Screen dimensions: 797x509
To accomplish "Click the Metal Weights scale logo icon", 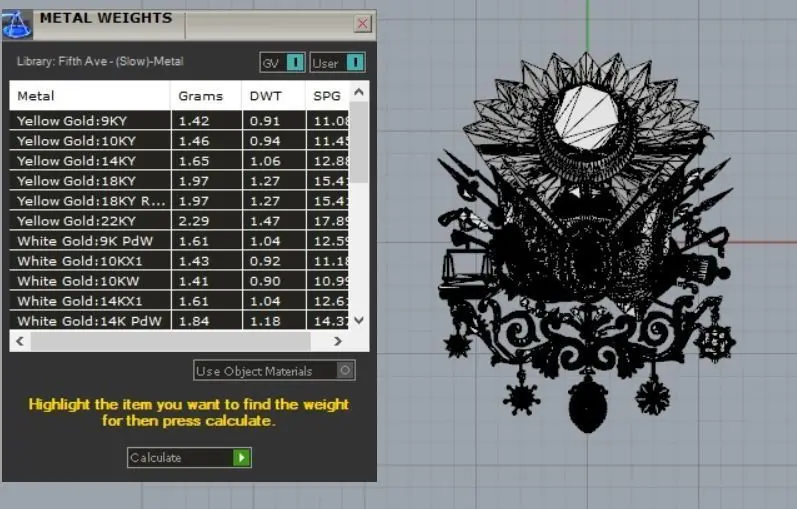I will point(17,25).
